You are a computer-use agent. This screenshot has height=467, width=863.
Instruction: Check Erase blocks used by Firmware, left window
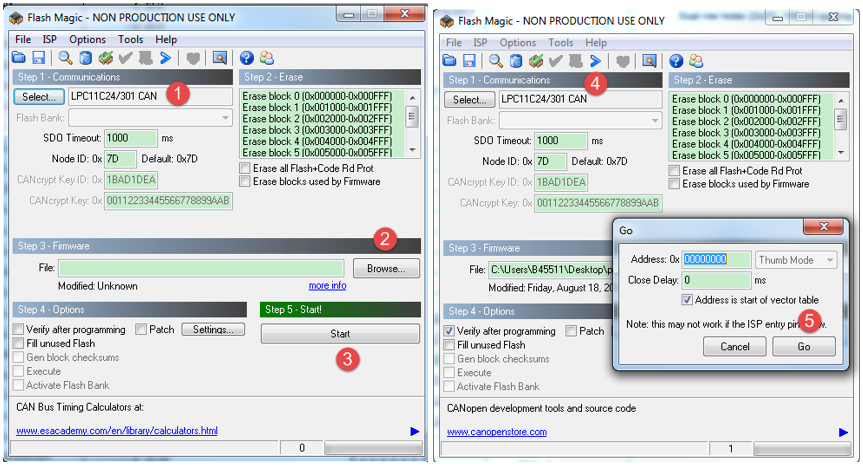click(245, 181)
